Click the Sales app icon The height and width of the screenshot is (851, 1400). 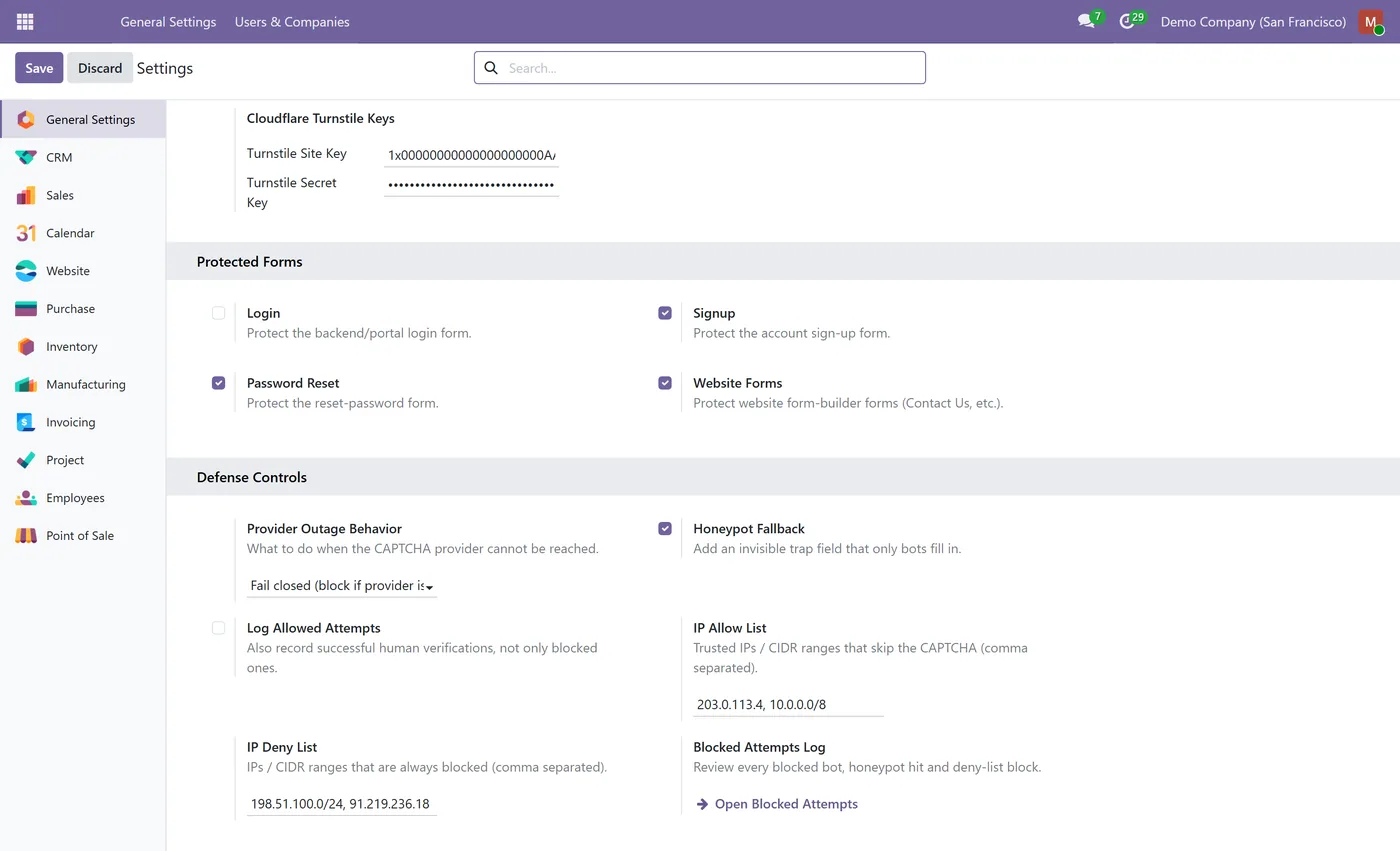click(26, 196)
